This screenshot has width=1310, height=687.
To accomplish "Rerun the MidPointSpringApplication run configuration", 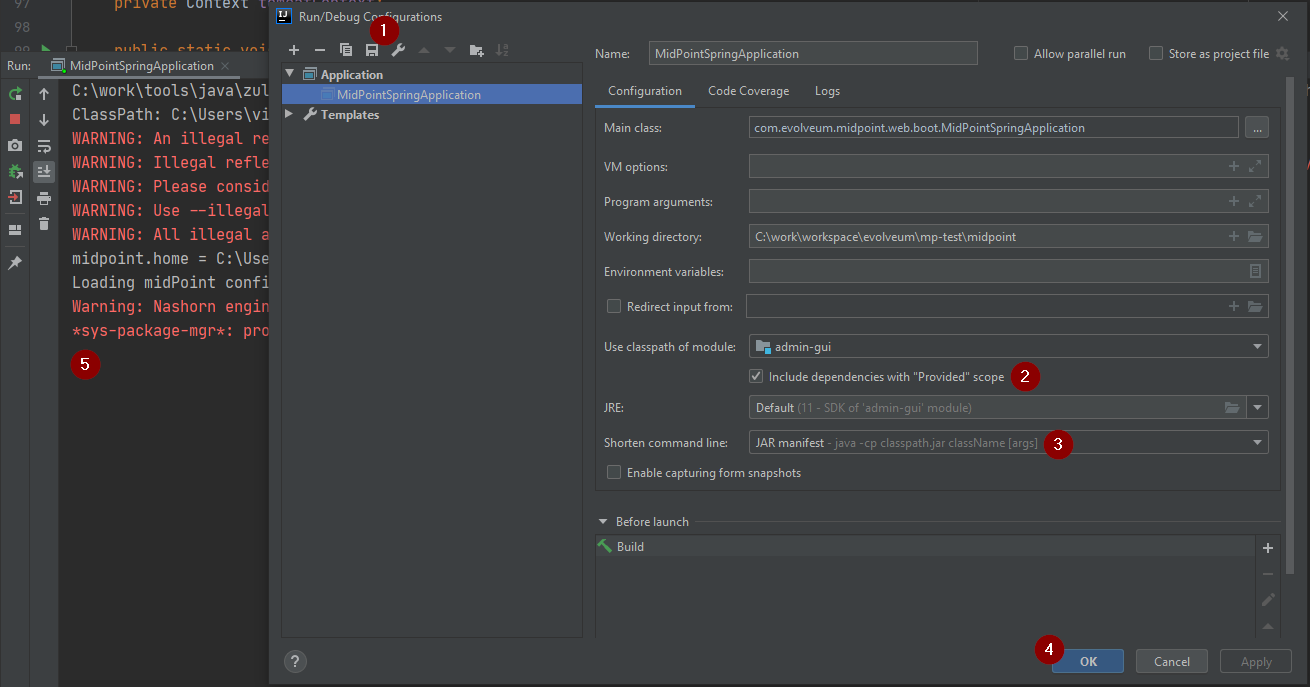I will 14,93.
